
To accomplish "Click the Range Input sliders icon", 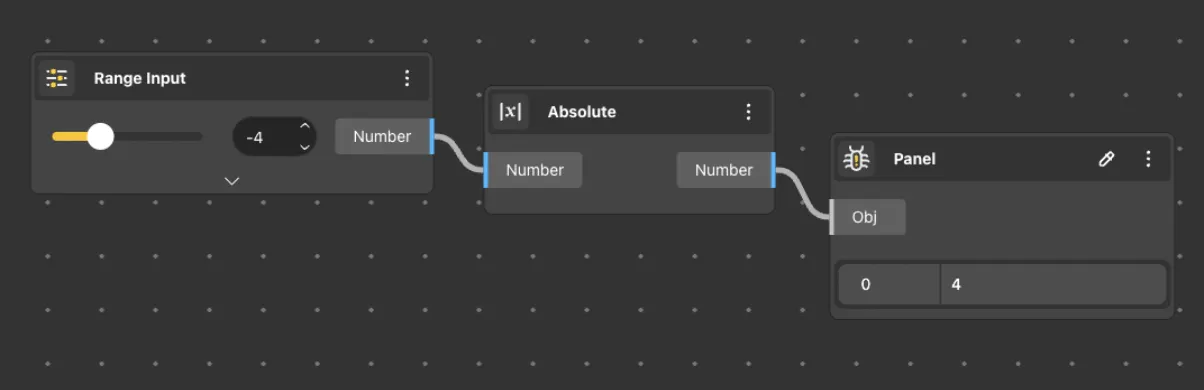I will [57, 78].
